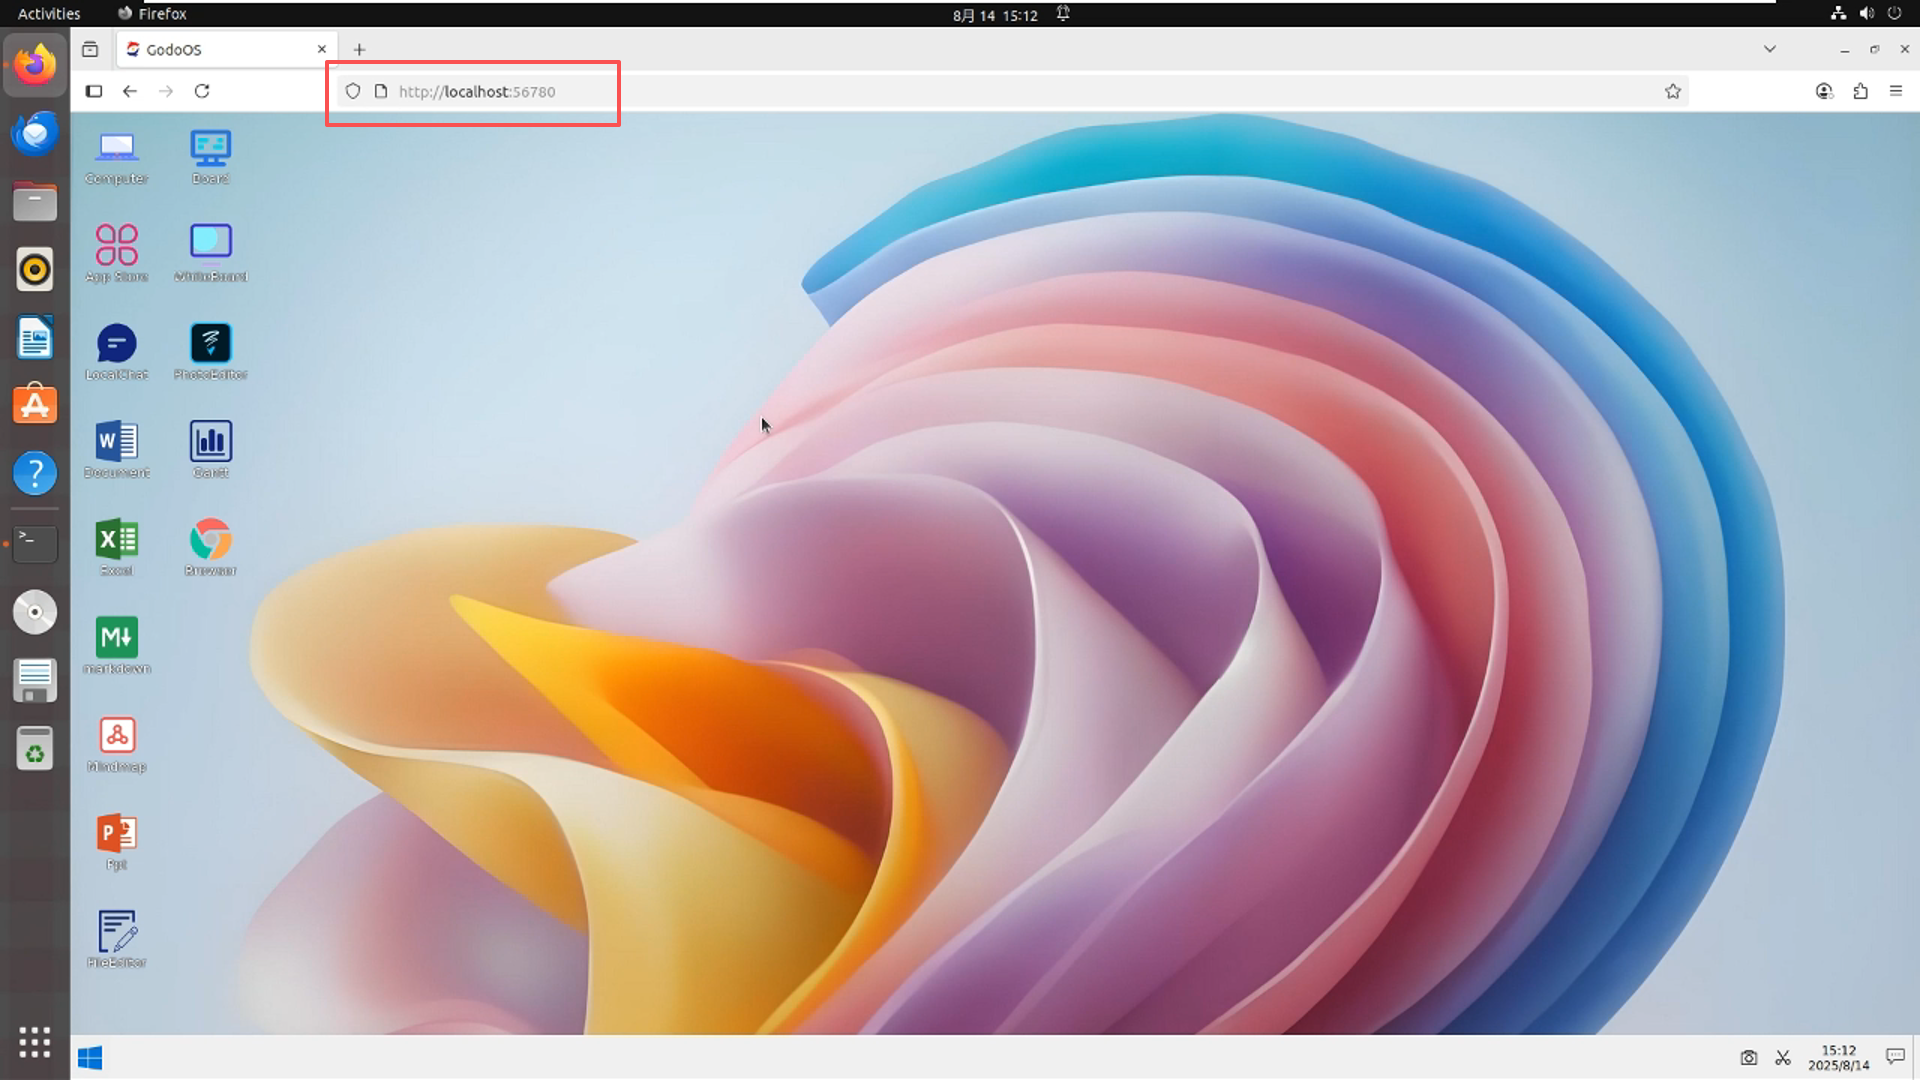
Task: Click the Firefox icon in dock
Action: pyautogui.click(x=35, y=65)
